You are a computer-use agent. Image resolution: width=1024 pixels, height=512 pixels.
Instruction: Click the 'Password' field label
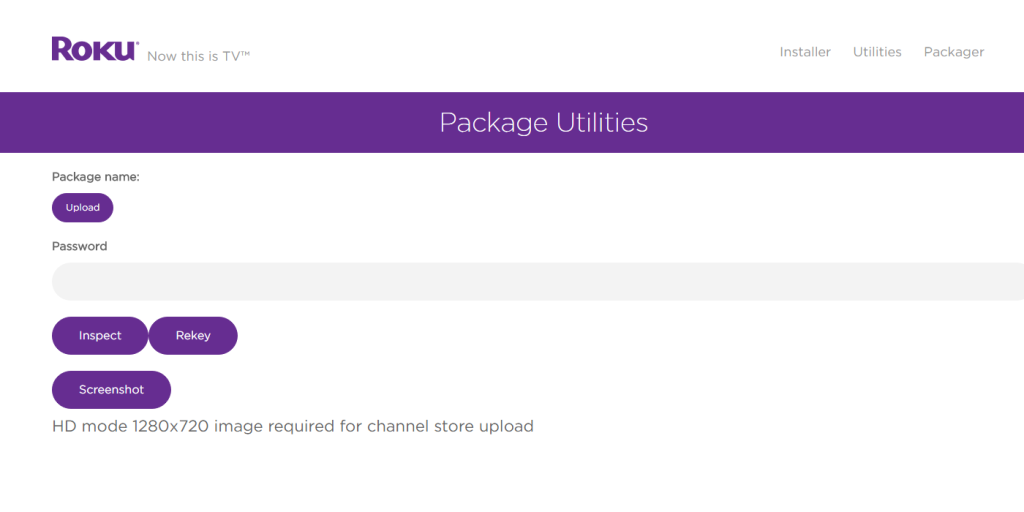point(79,246)
